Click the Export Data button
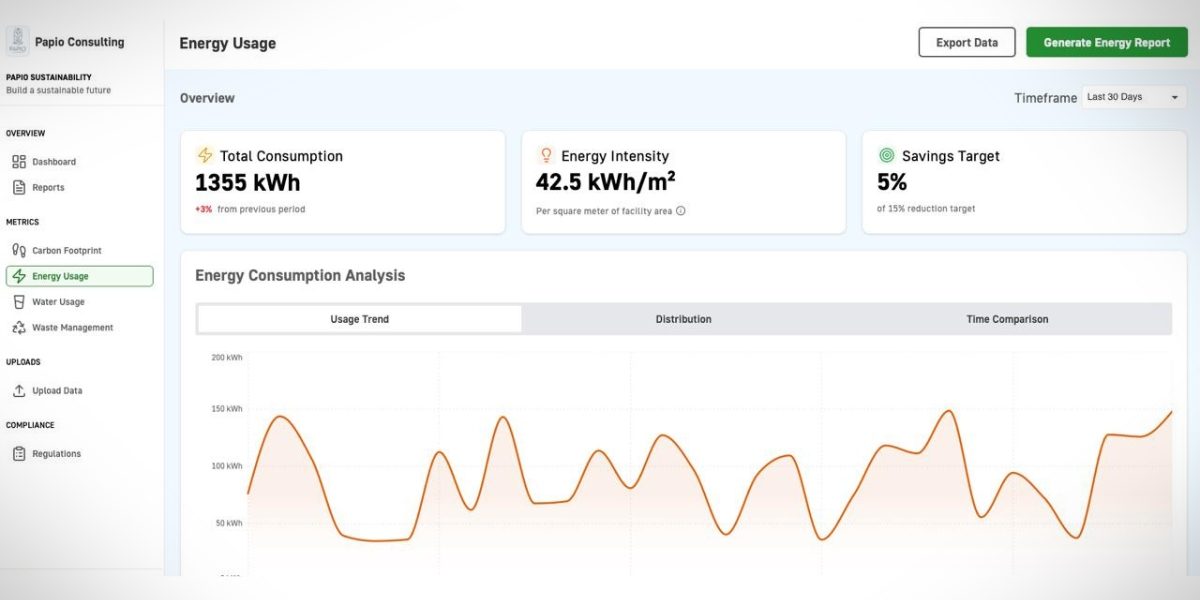Viewport: 1200px width, 600px height. (966, 42)
